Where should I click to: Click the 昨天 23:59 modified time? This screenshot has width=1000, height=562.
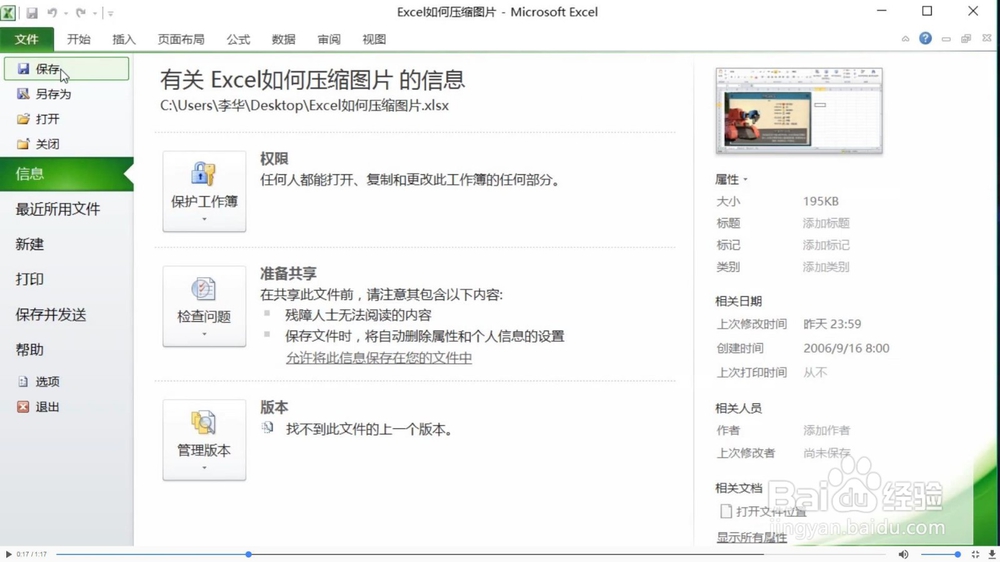[832, 324]
